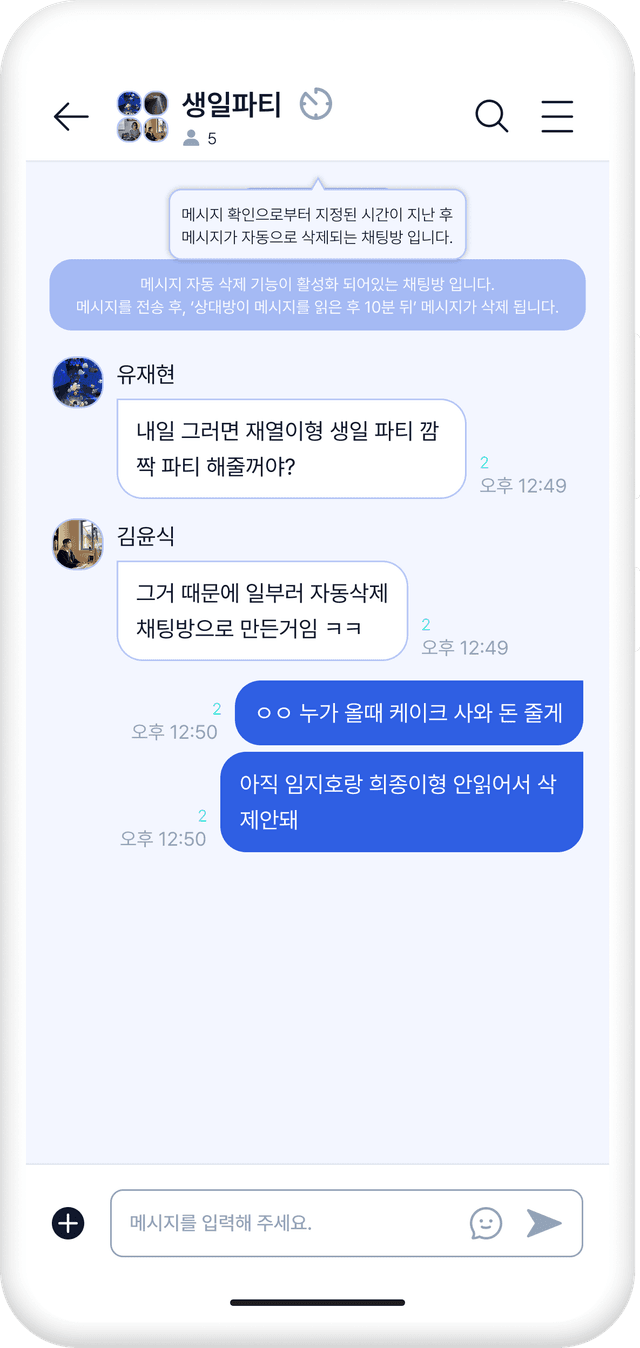Tap the search icon to find messages

pos(491,116)
